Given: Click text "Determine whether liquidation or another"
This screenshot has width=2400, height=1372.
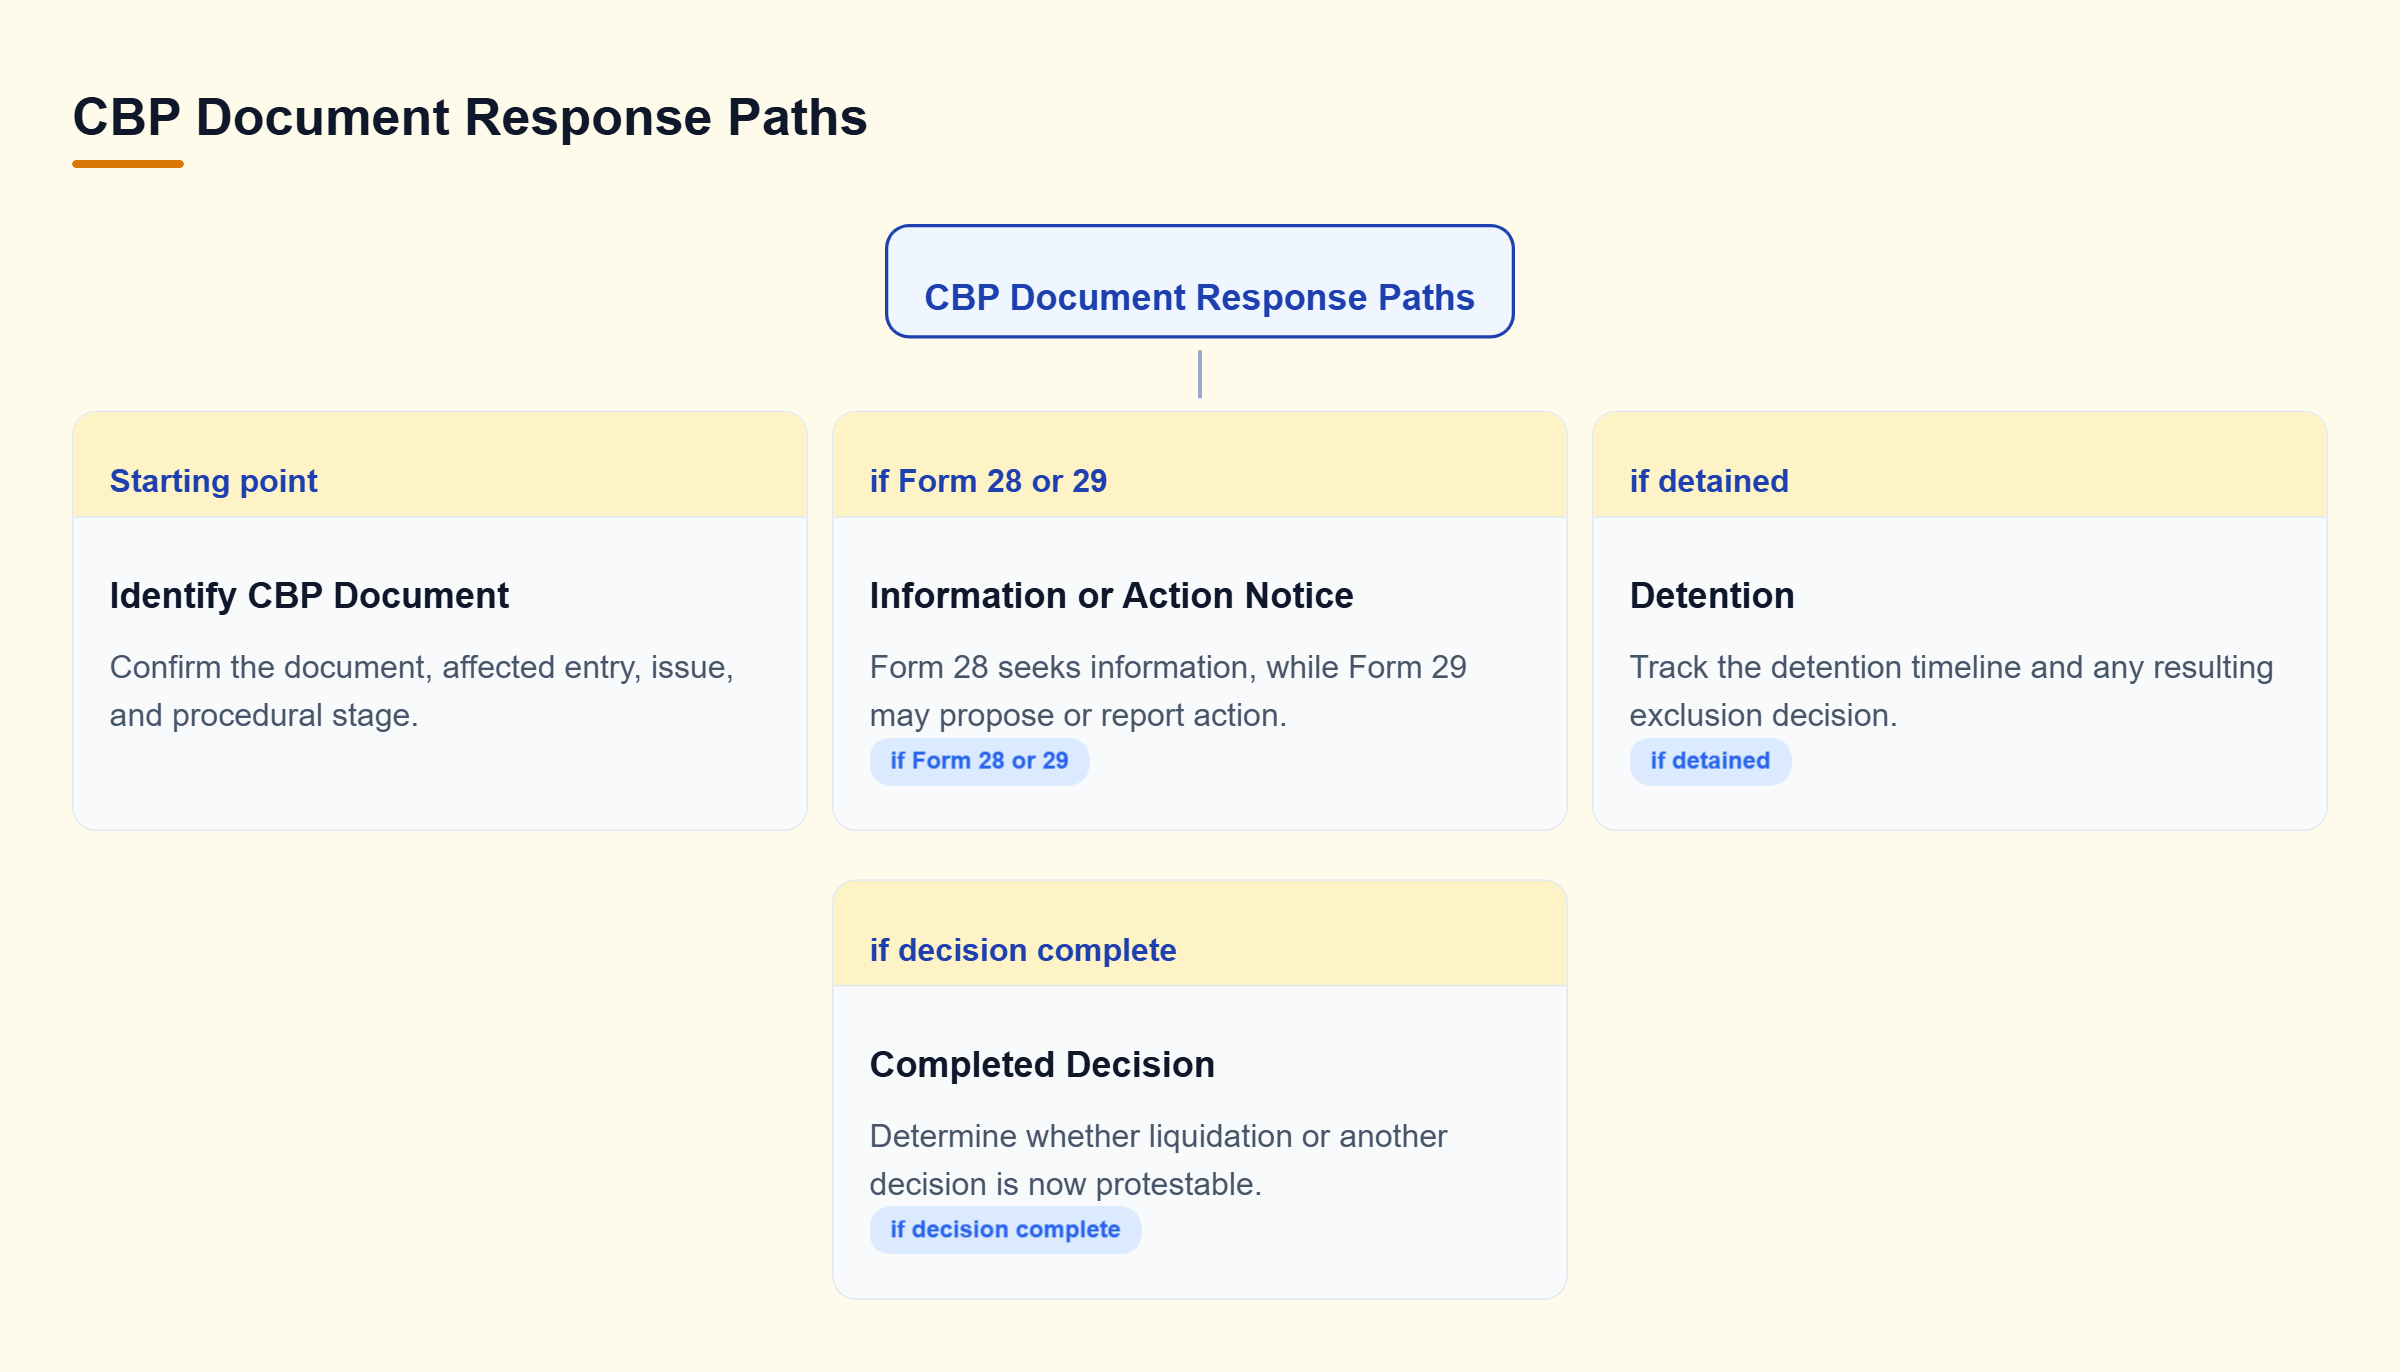Looking at the screenshot, I should pyautogui.click(x=1158, y=1136).
